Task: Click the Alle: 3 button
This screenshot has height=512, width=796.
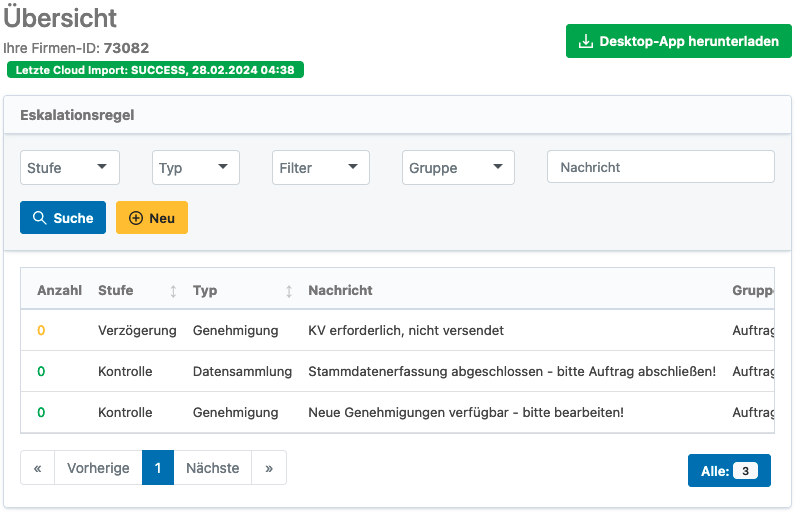Action: (x=729, y=471)
